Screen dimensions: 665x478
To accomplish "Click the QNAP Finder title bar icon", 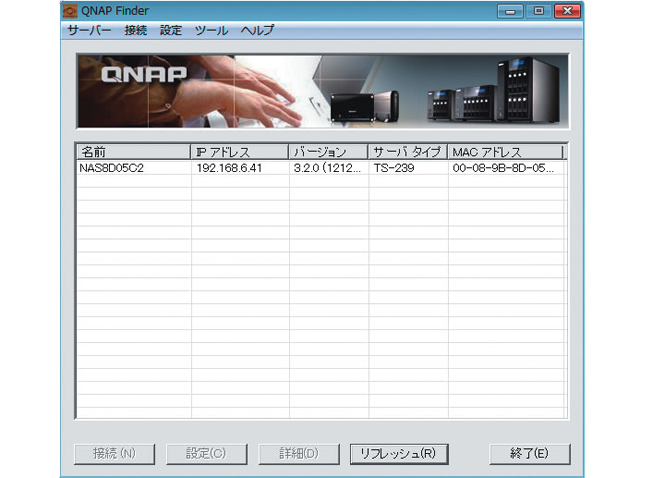I will point(70,11).
